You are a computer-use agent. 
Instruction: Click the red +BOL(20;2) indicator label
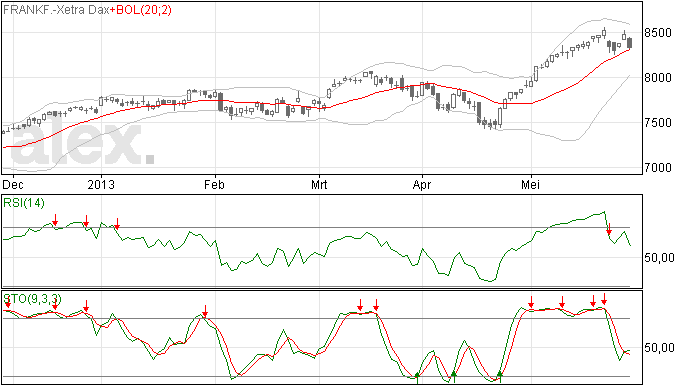141,10
